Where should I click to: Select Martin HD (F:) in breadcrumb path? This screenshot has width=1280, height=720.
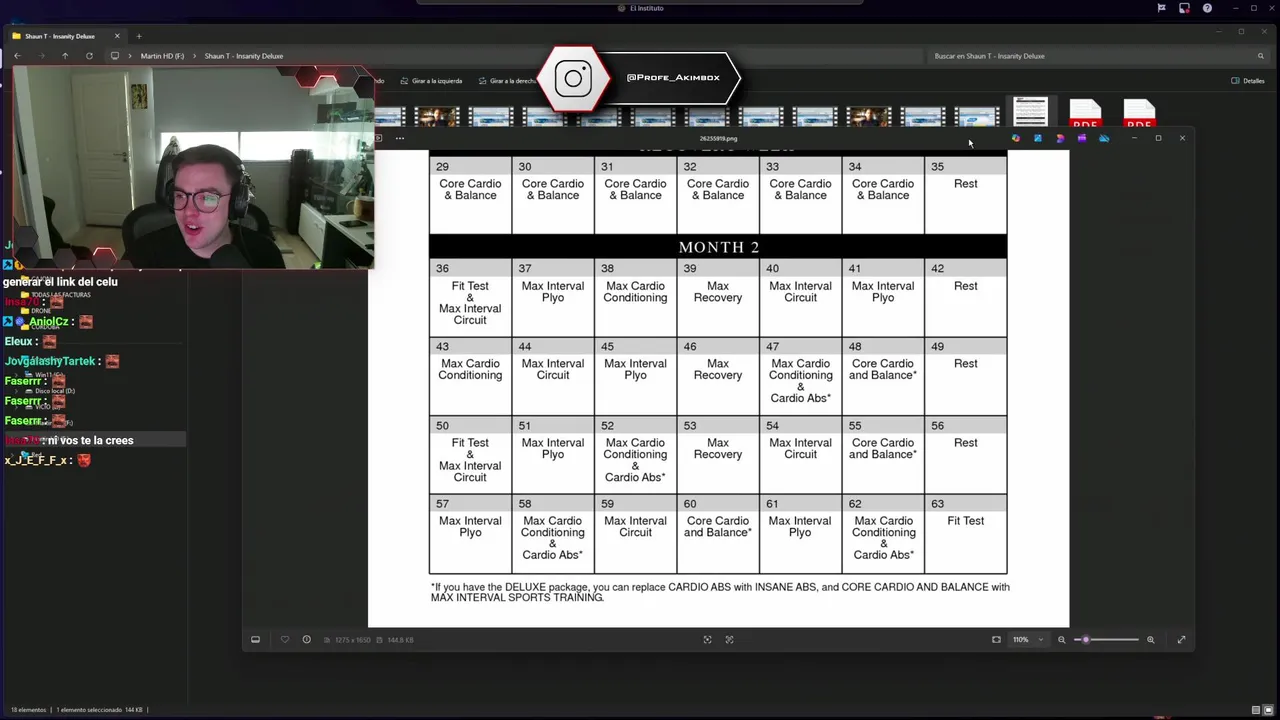[162, 56]
